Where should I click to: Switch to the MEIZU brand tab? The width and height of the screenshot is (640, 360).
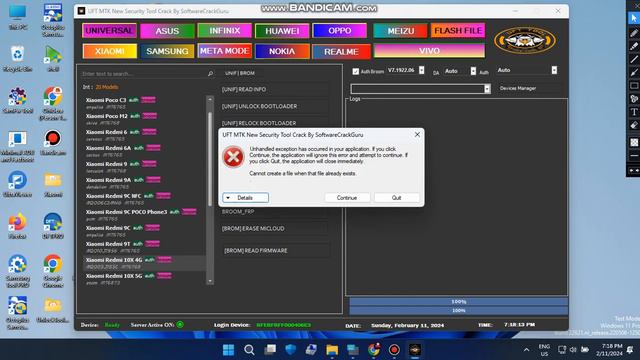pos(400,31)
